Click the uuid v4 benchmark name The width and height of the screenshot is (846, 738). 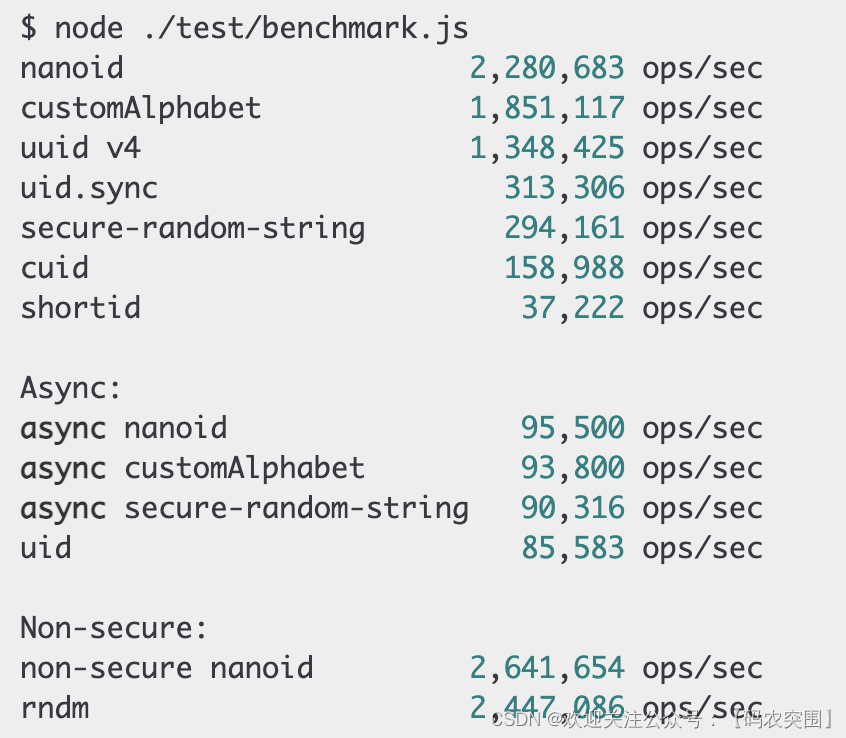(x=81, y=148)
